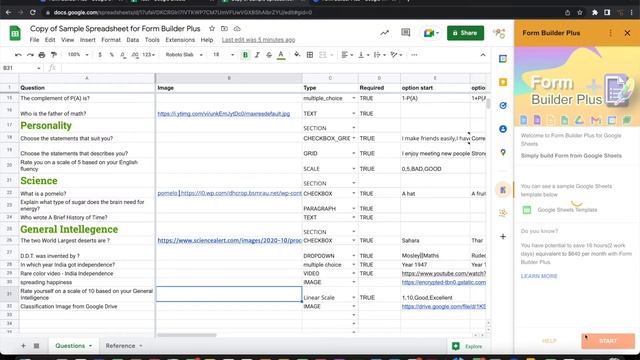Select the Form Builder Plus add-on side icon
Screen dimensions: 640x360
tap(503, 190)
